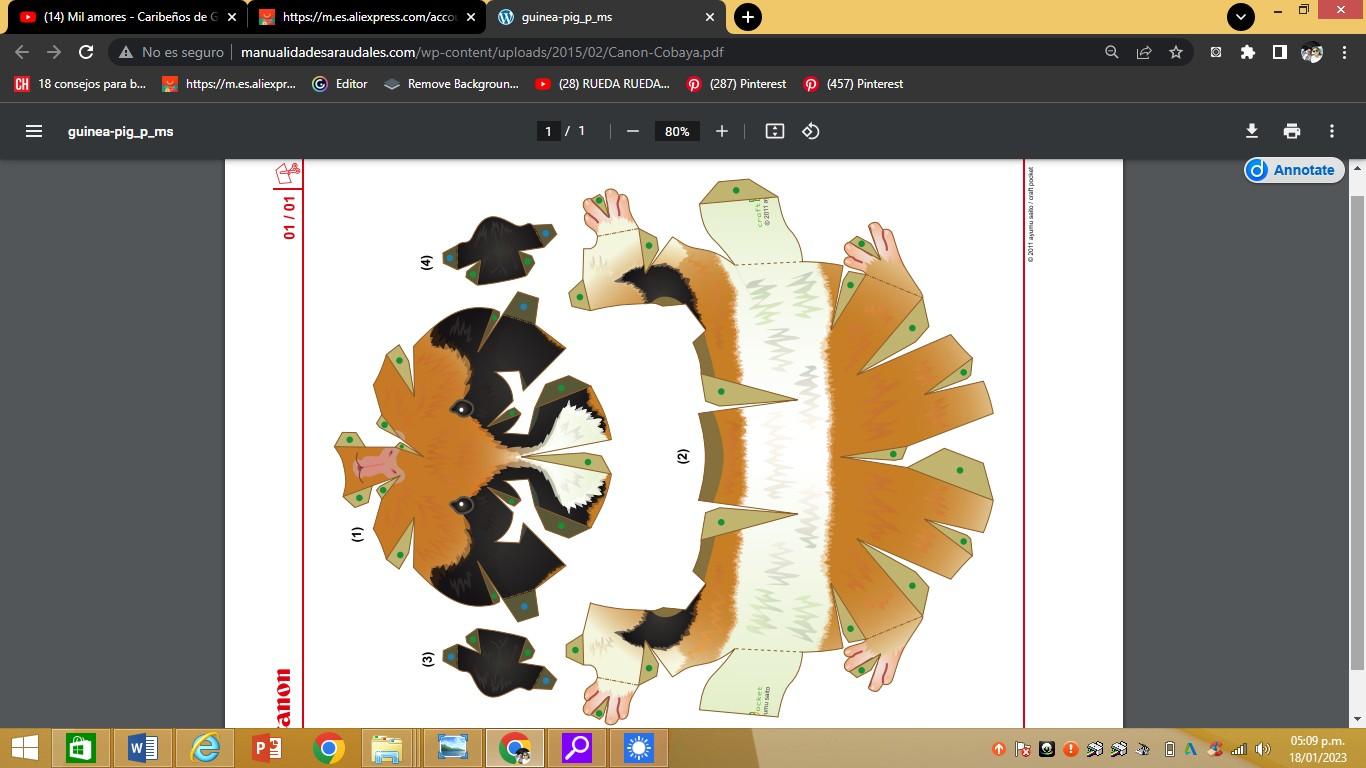Open the volume control in system tray
1366x768 pixels.
coord(1263,749)
